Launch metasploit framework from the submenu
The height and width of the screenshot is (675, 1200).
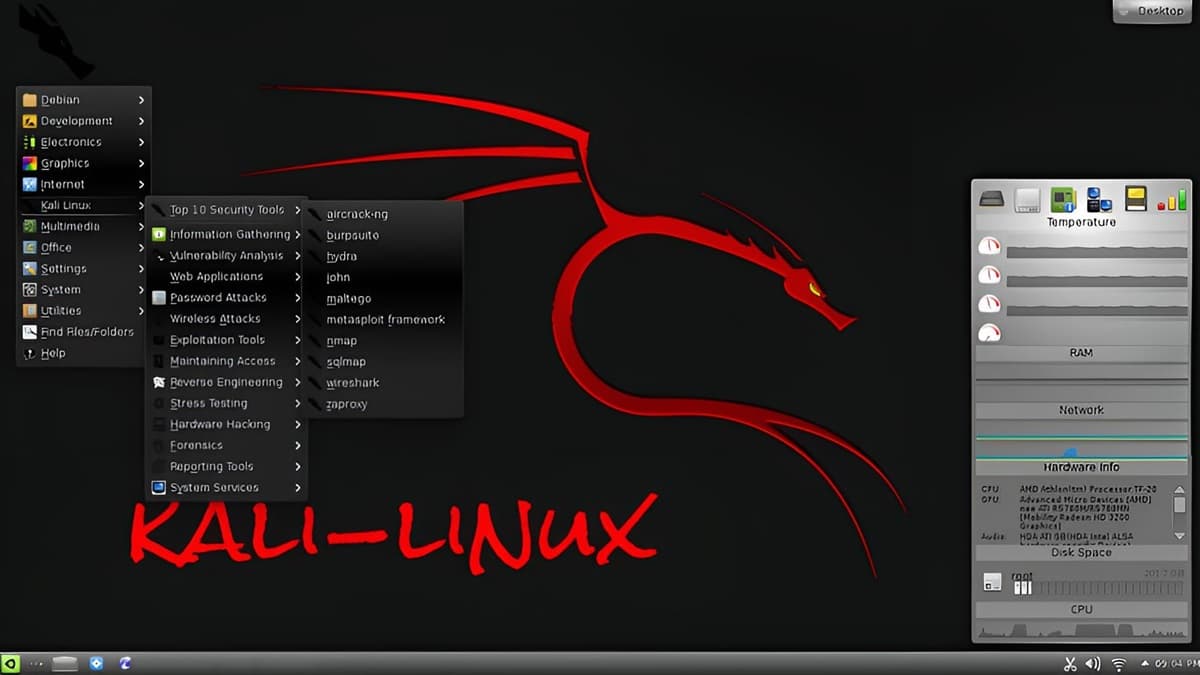click(385, 319)
